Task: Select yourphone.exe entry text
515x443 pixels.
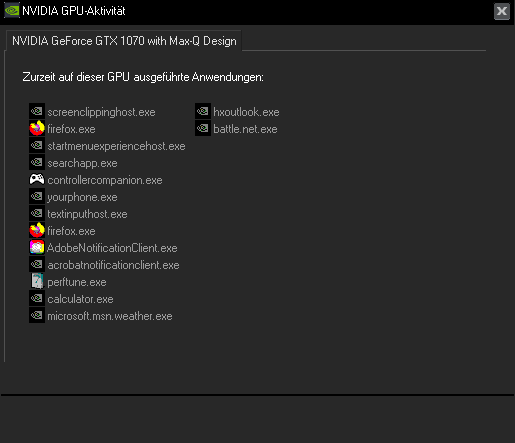Action: point(82,197)
